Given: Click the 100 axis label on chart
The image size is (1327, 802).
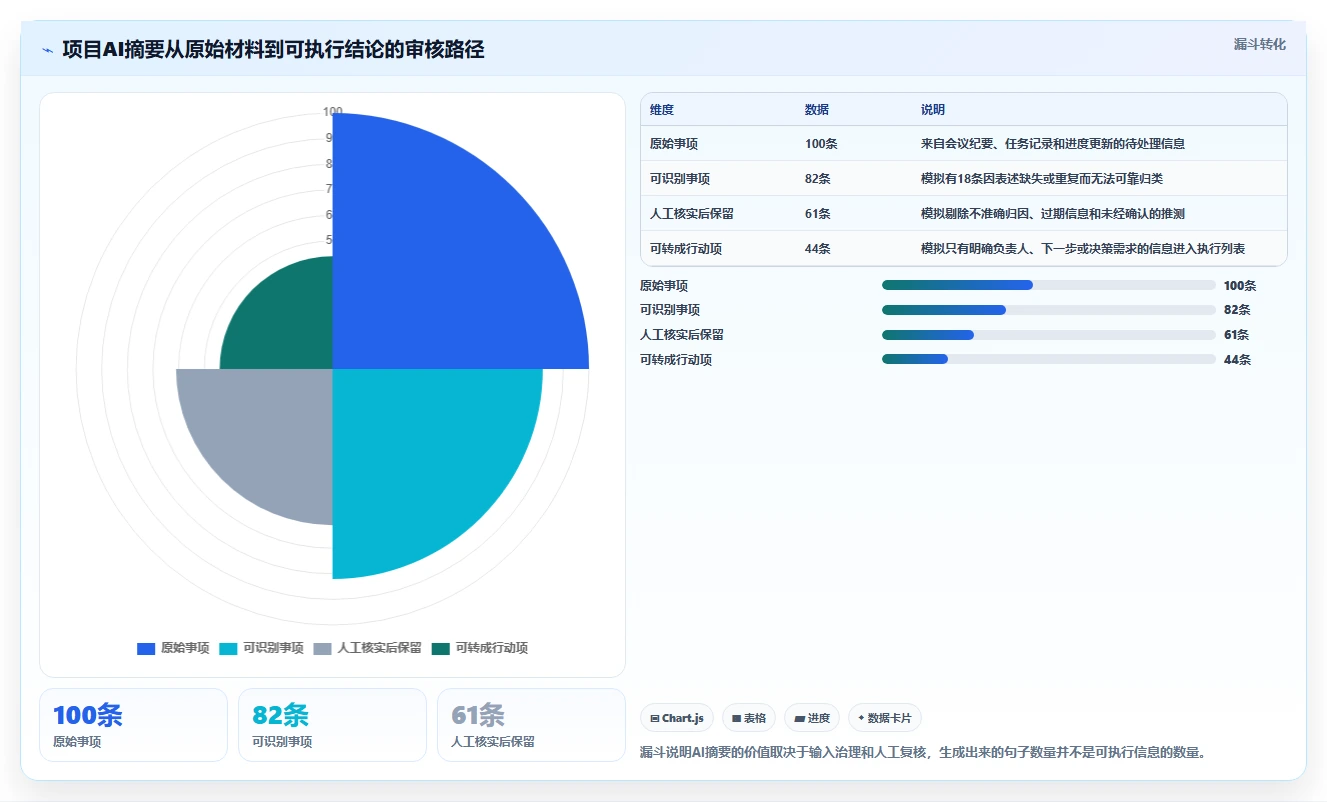Looking at the screenshot, I should pos(333,112).
